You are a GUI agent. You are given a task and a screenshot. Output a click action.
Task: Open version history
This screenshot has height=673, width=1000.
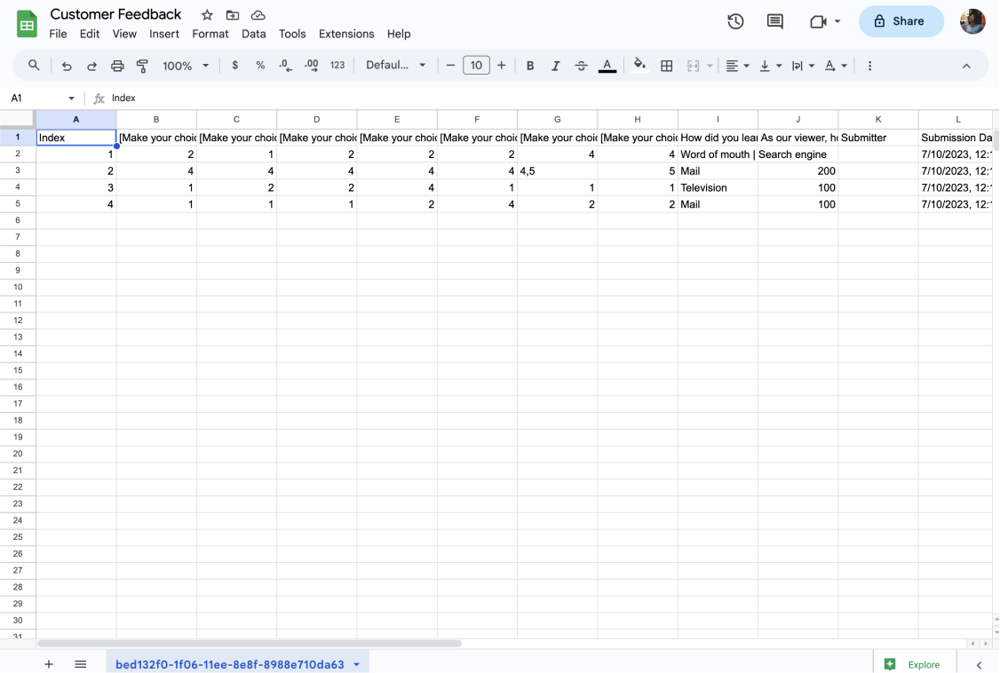[x=737, y=21]
